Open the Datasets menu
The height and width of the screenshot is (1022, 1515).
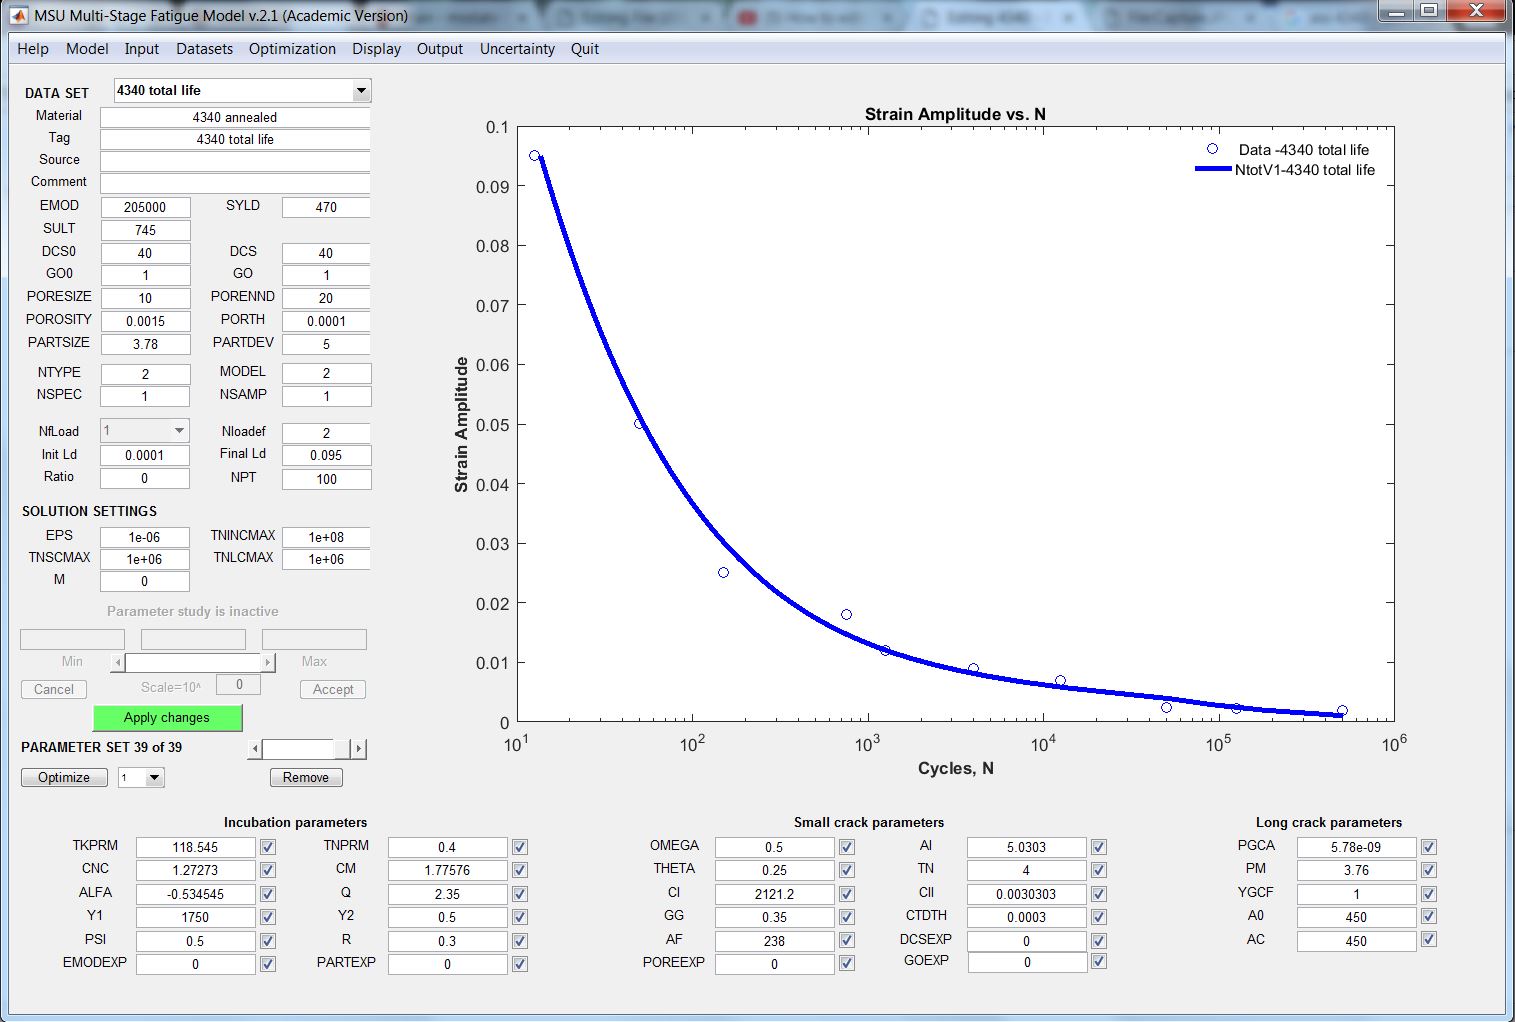[204, 49]
